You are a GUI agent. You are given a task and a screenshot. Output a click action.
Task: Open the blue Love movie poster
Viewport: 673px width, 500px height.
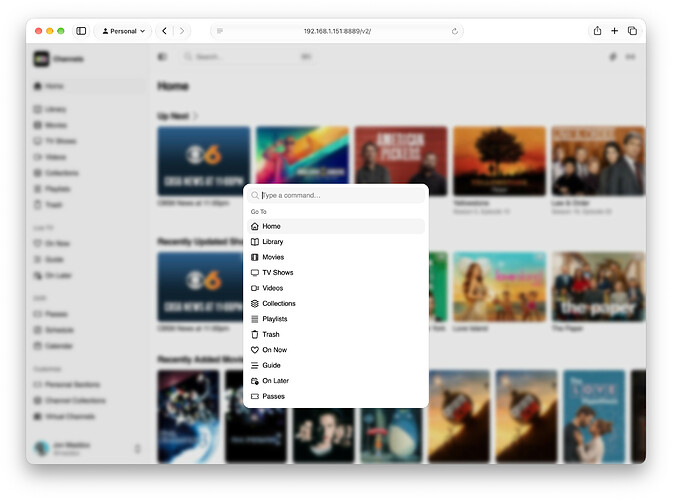coord(594,416)
